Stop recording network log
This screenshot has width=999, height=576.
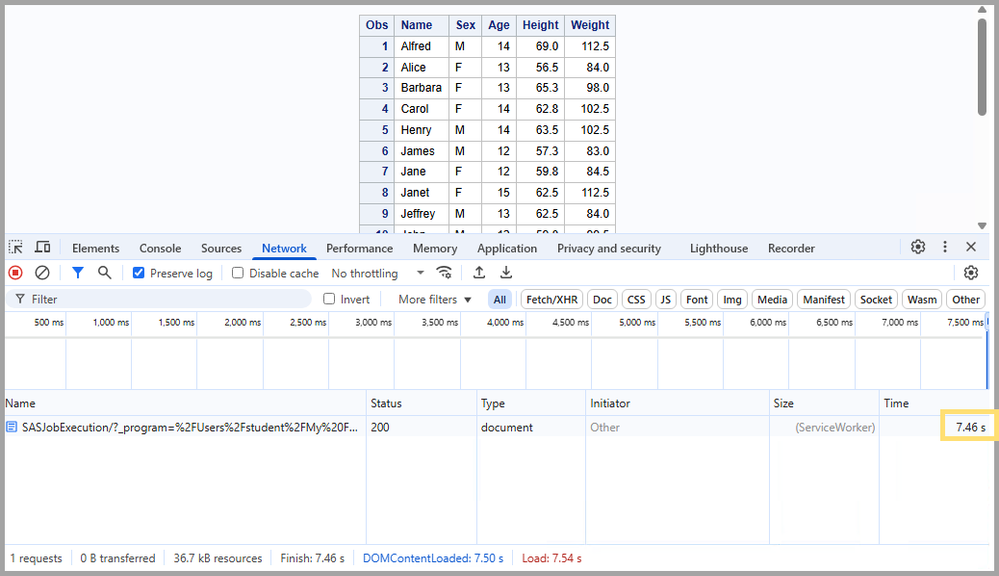16,273
